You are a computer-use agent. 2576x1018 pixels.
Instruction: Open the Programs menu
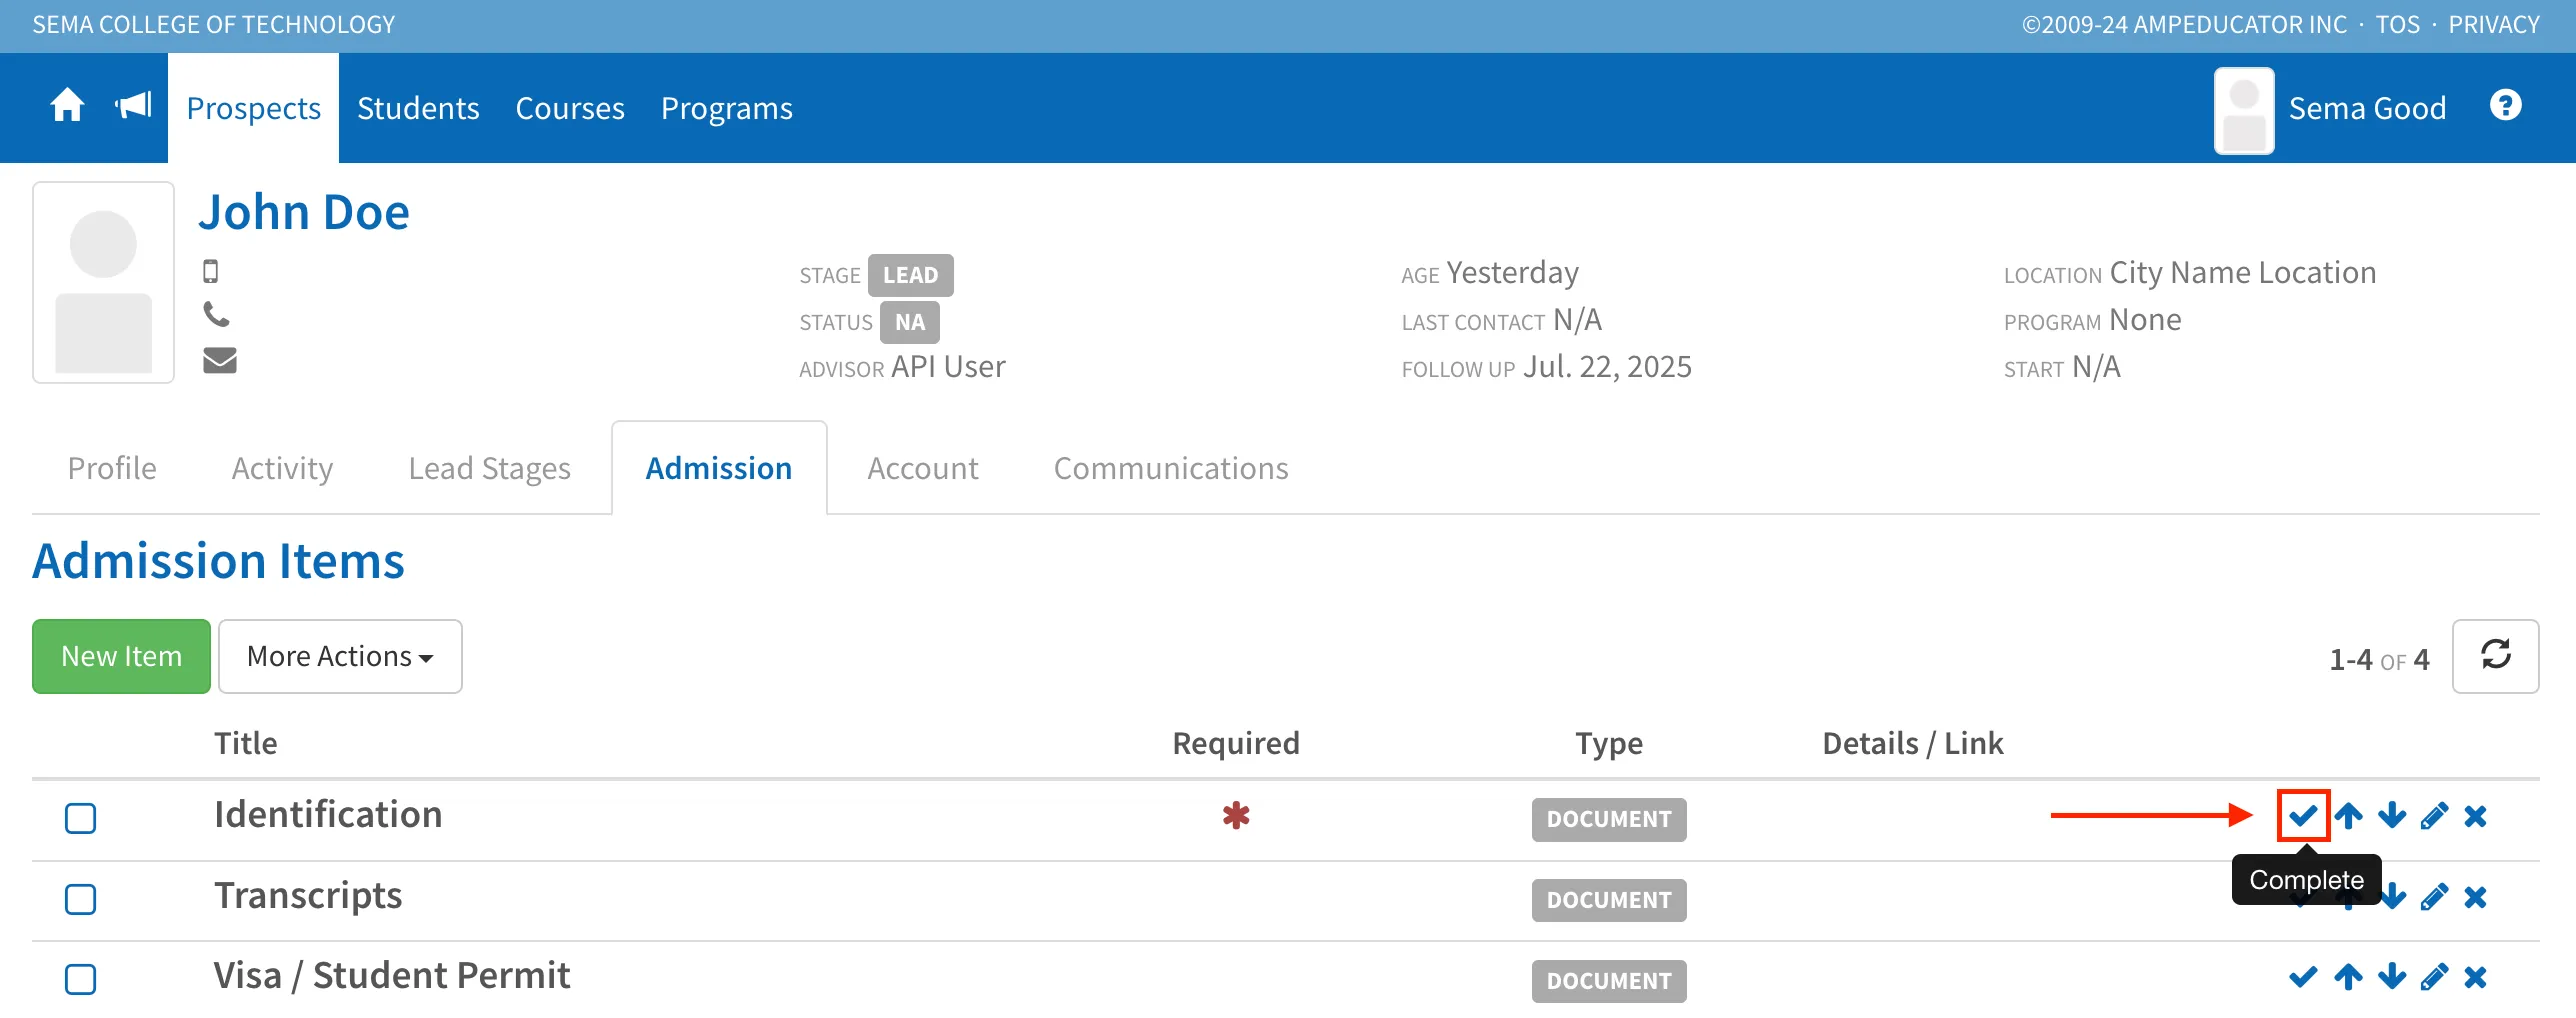[x=727, y=108]
